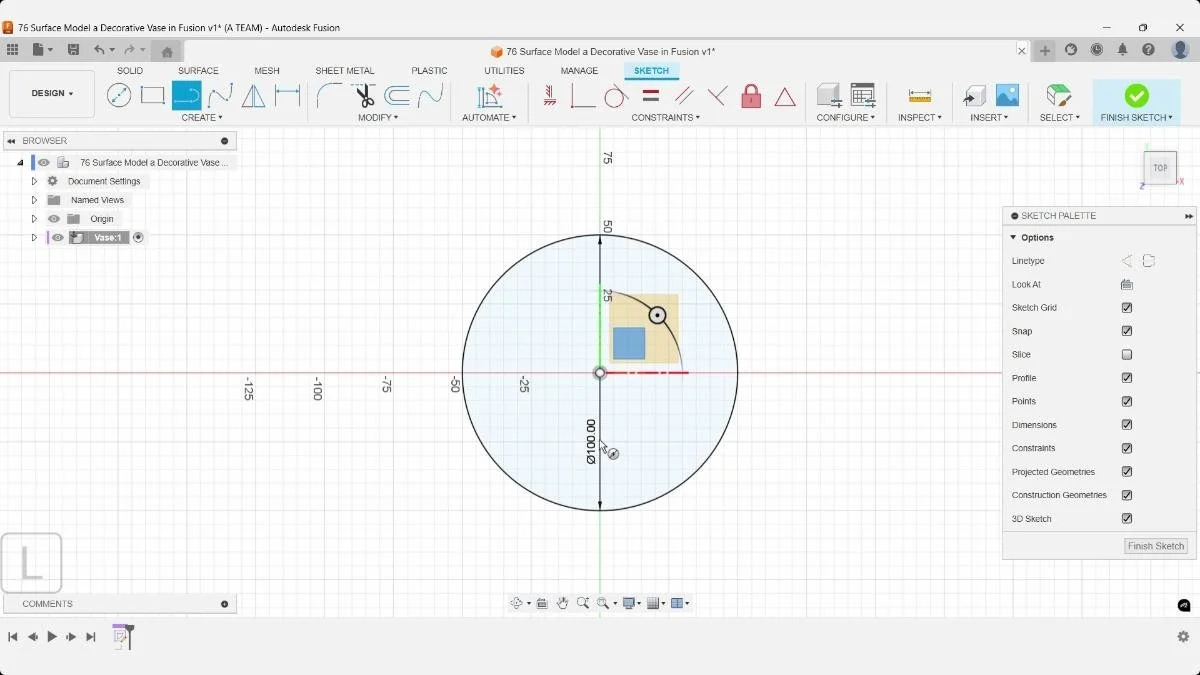The image size is (1200, 675).
Task: Open the MODIFY dropdown menu
Action: [x=378, y=118]
